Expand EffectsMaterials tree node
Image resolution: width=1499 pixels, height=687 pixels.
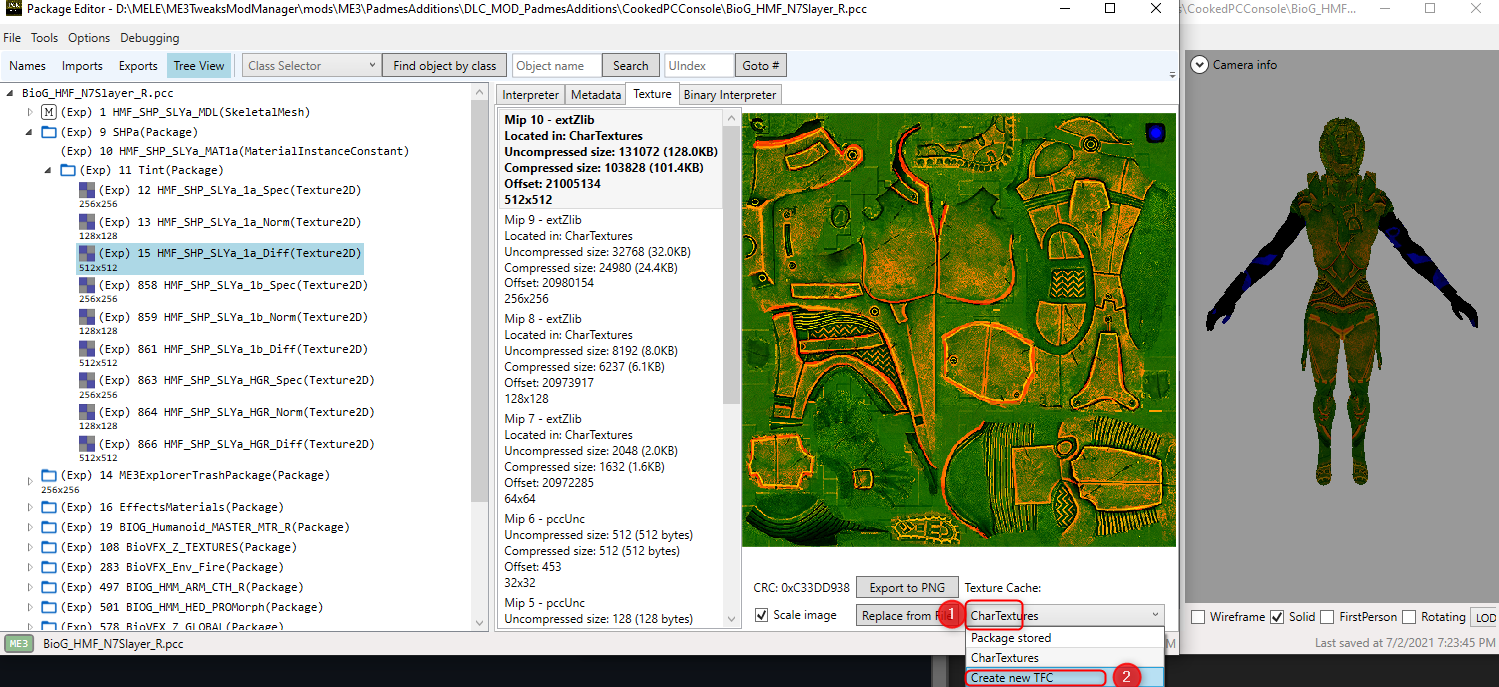(x=30, y=508)
